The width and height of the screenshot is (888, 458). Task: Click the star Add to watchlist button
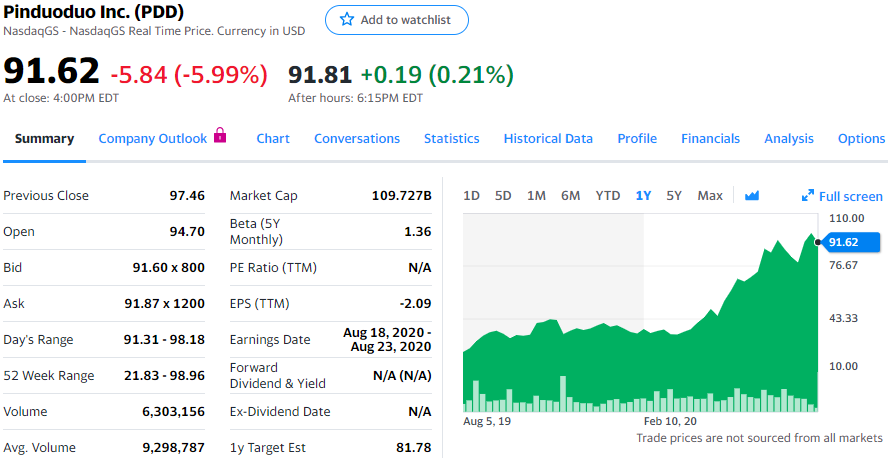coord(396,20)
